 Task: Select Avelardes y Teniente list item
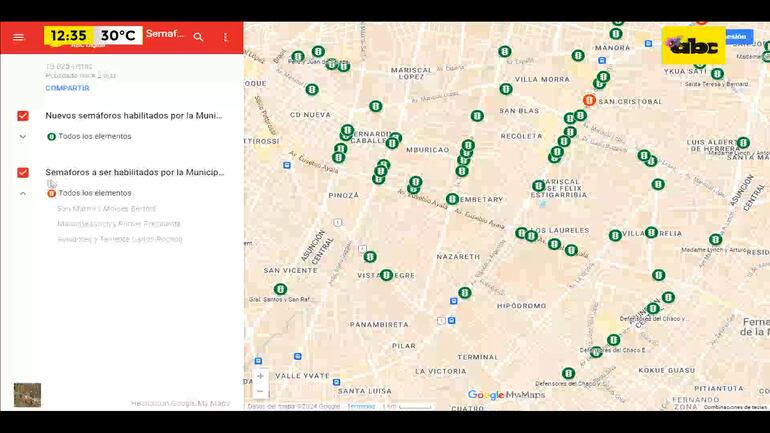point(119,239)
